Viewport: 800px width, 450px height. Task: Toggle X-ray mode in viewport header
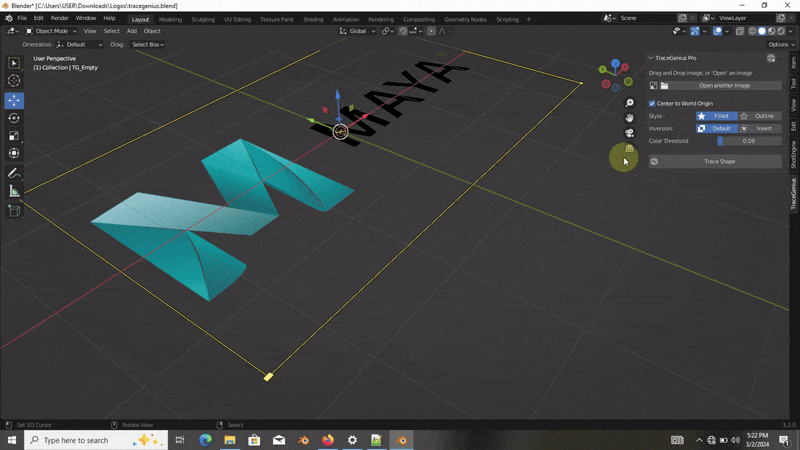tap(739, 31)
